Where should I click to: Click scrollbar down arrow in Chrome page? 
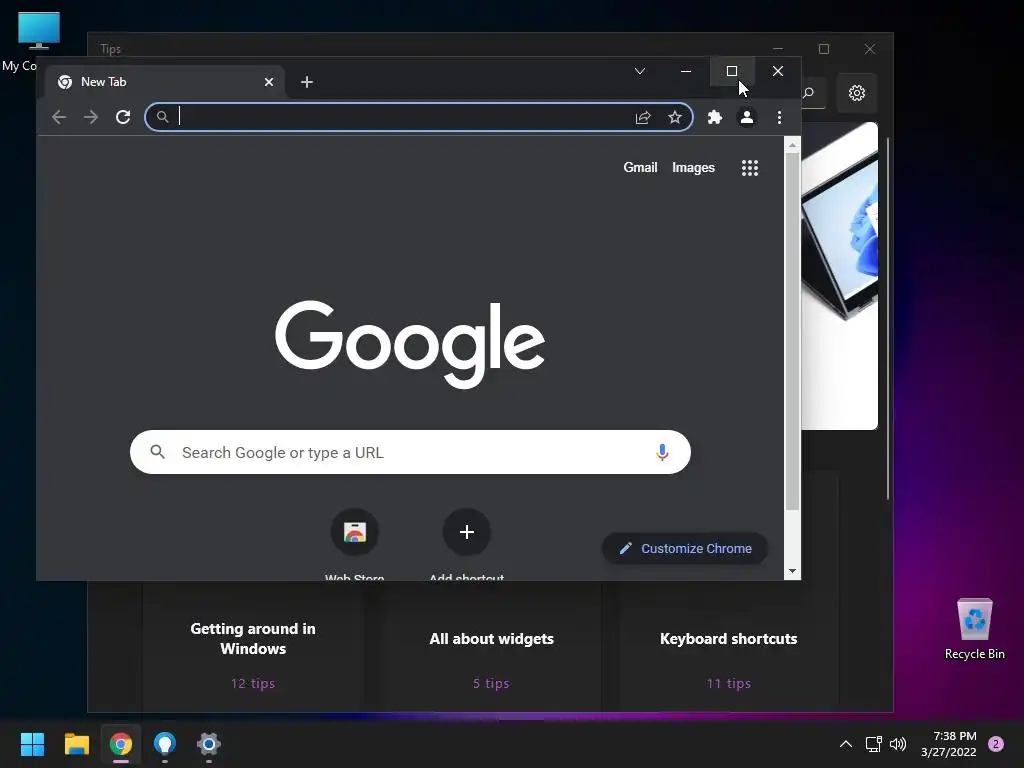click(x=792, y=571)
